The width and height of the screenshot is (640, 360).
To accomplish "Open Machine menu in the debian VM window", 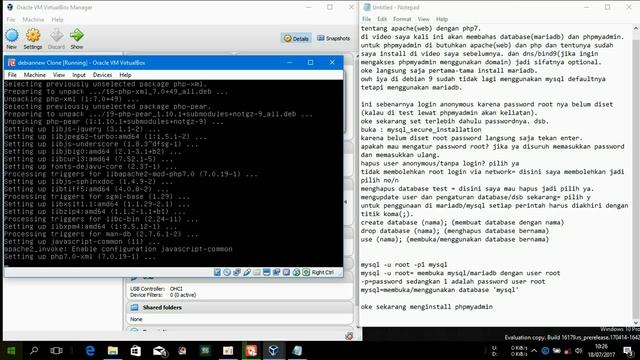I will click(35, 75).
